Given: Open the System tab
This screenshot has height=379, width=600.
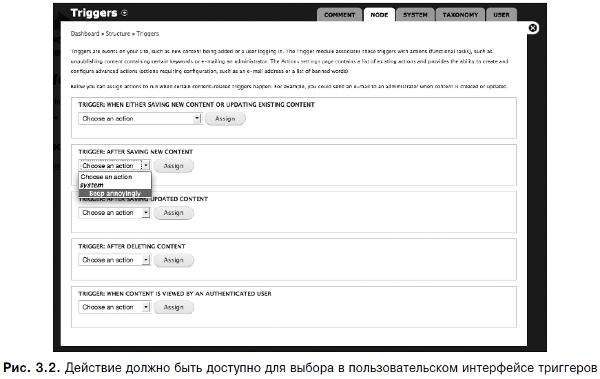Looking at the screenshot, I should point(415,15).
